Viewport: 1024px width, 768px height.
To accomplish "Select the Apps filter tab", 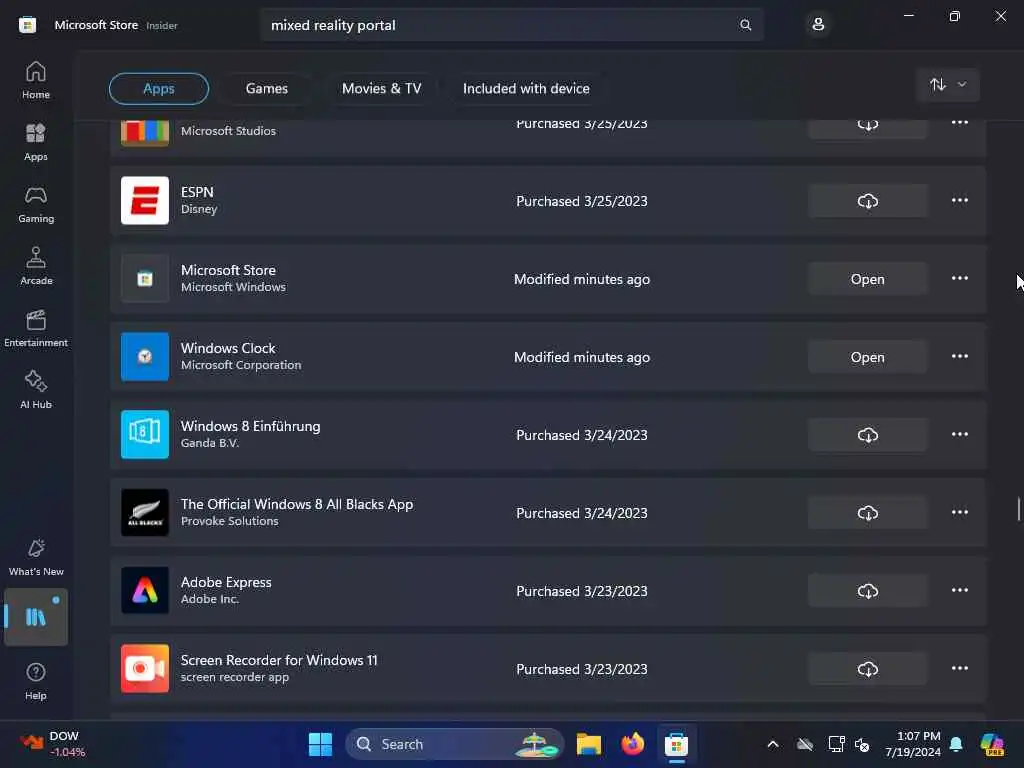I will (x=159, y=89).
